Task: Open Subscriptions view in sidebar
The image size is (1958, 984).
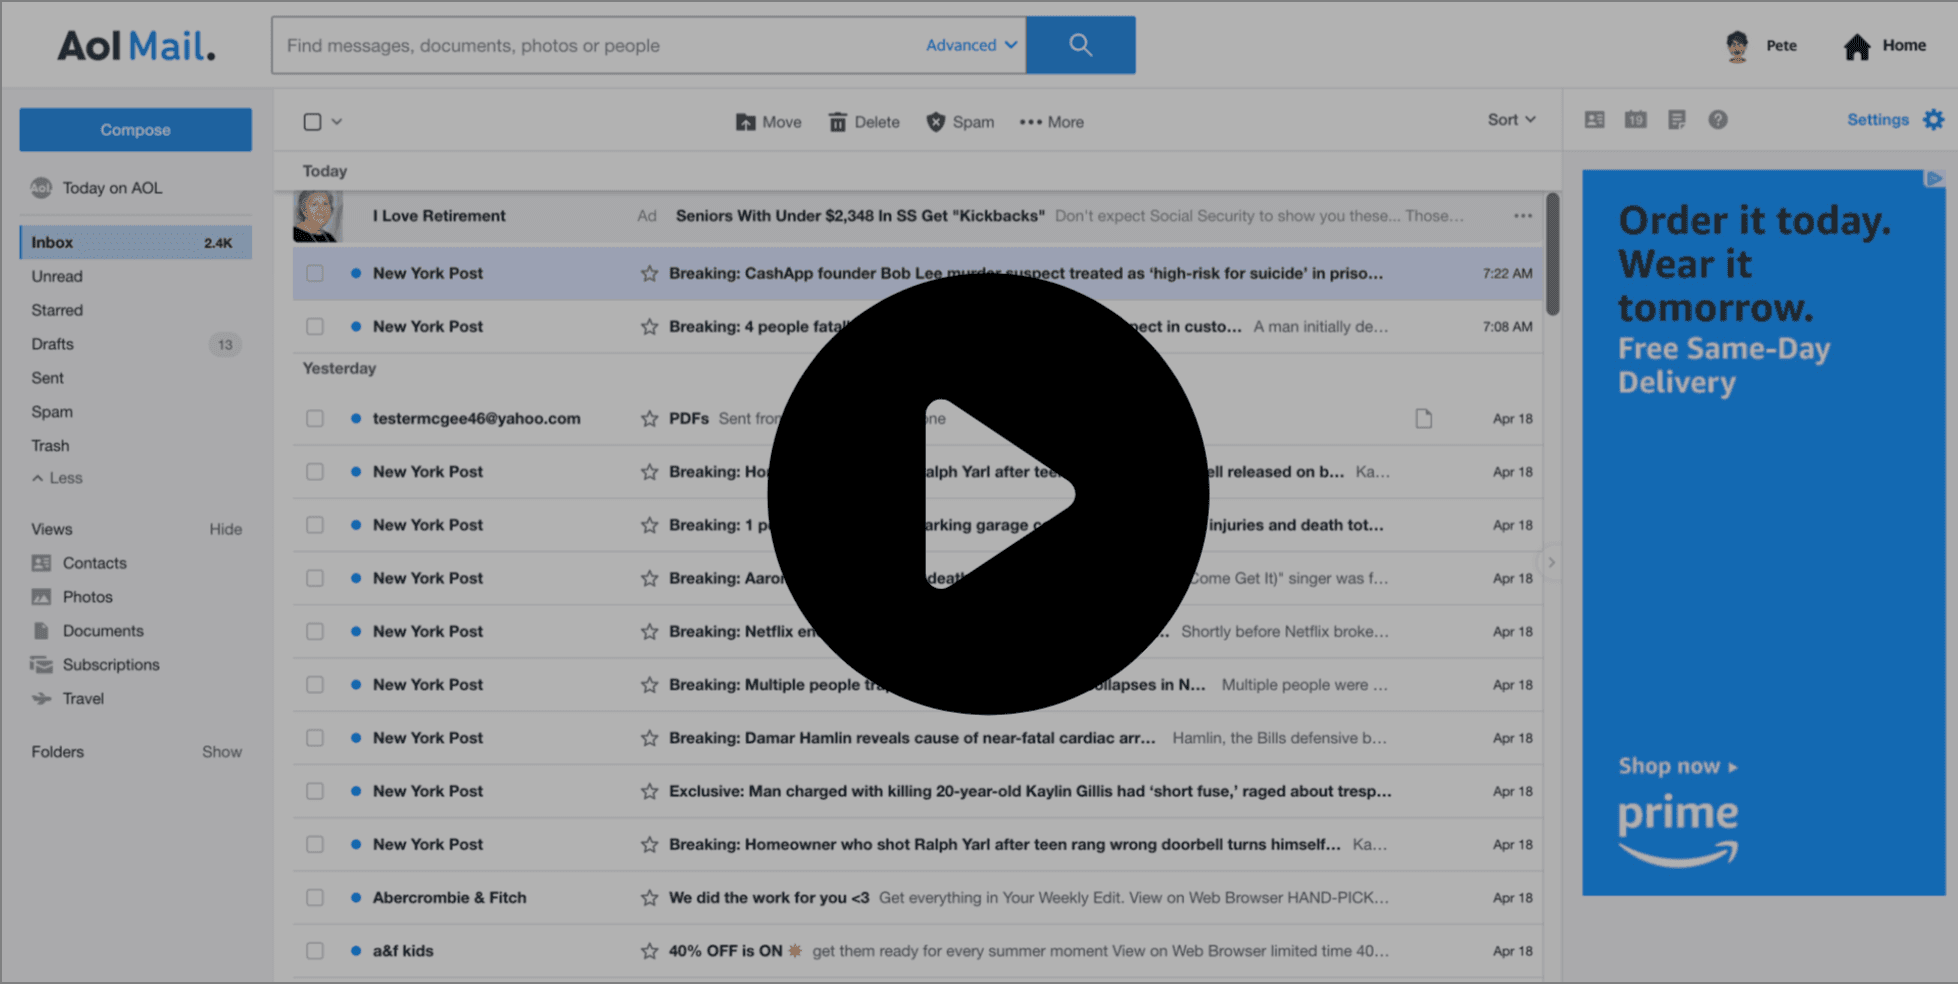Action: coord(95,665)
